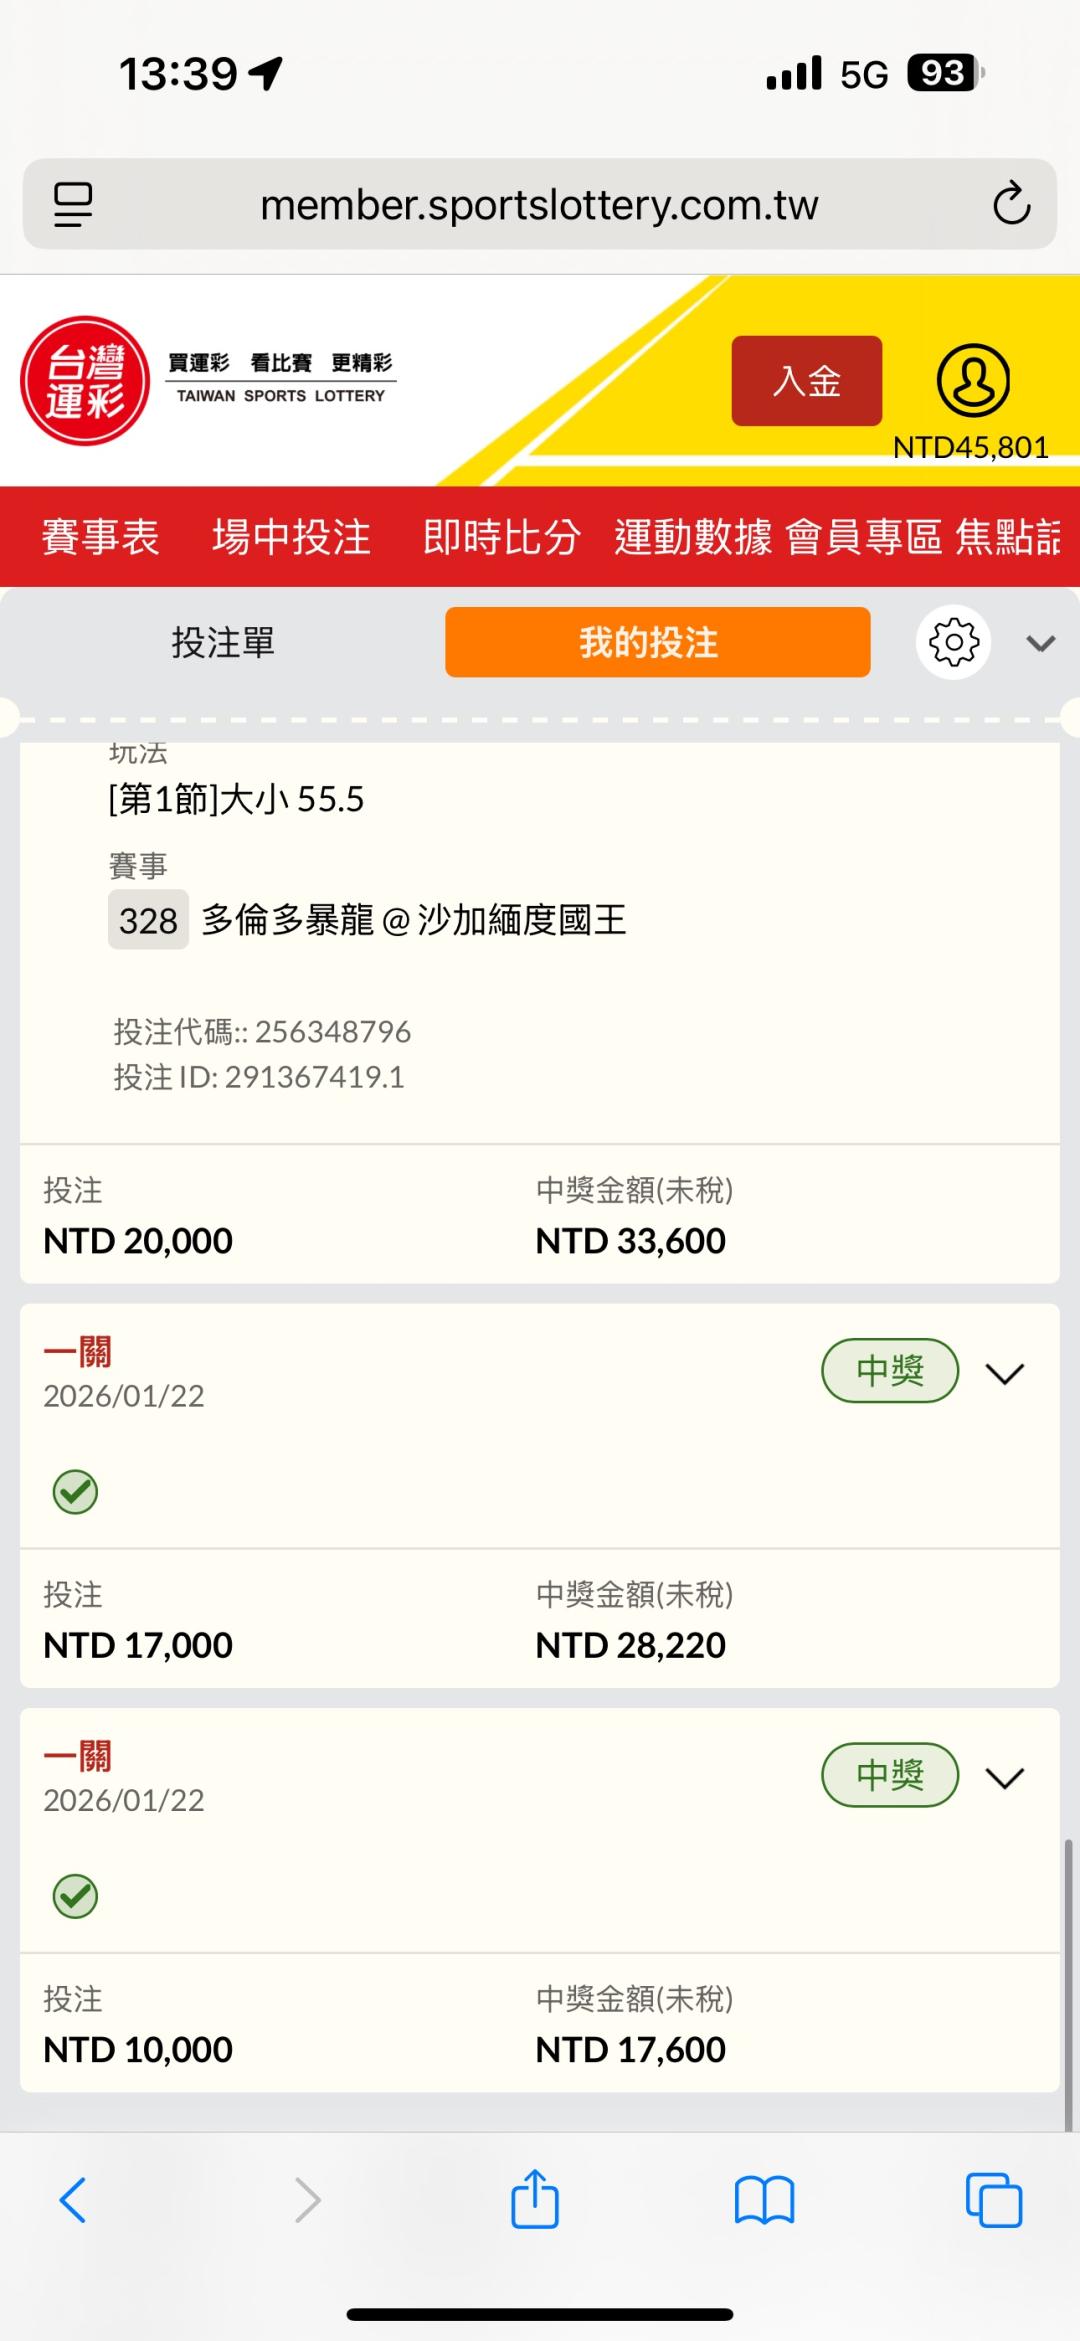Select 我的投注 tab
1080x2341 pixels.
point(657,642)
